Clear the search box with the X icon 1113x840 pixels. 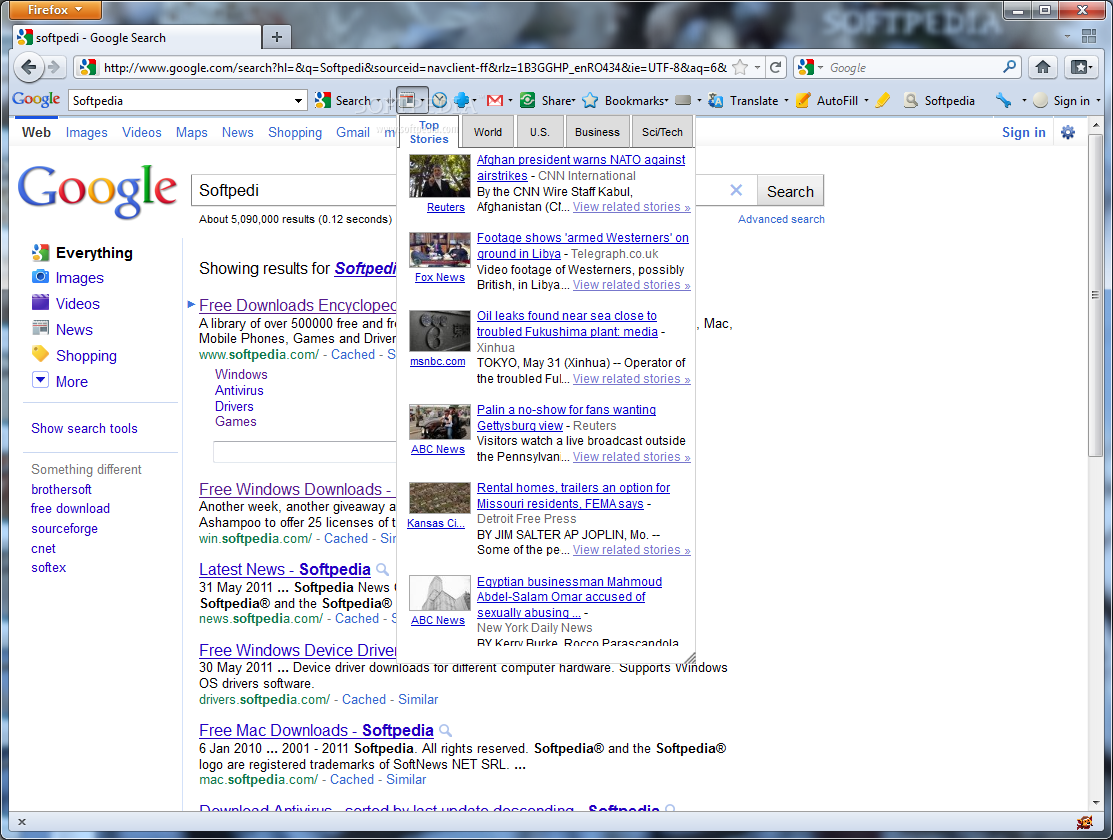(736, 190)
